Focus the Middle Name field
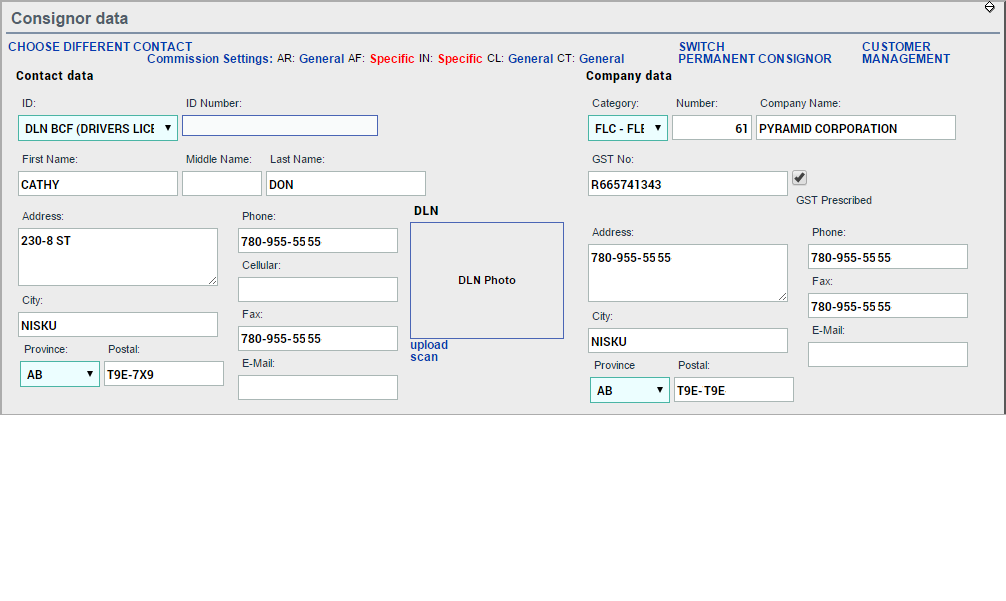1006x601 pixels. 222,184
